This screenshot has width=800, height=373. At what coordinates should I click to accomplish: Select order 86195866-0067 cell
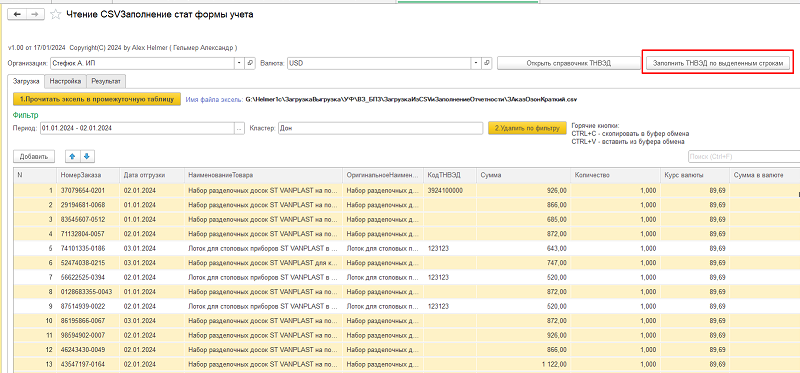tap(88, 321)
